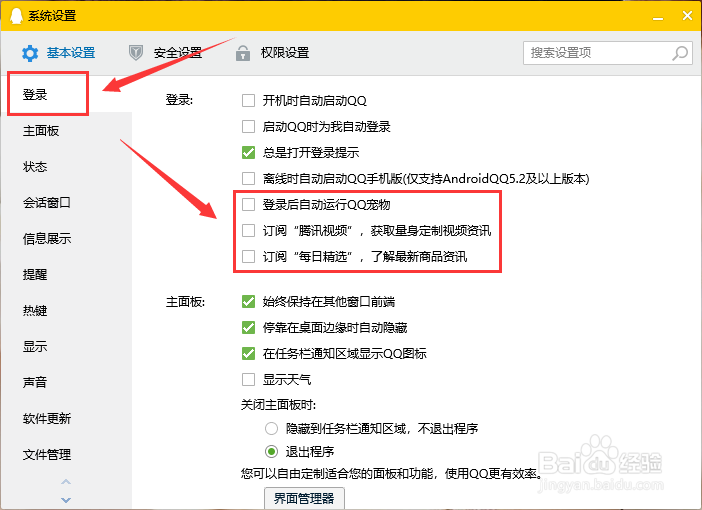Check the 订阅每日精选 subscription option
The height and width of the screenshot is (510, 702).
(248, 256)
